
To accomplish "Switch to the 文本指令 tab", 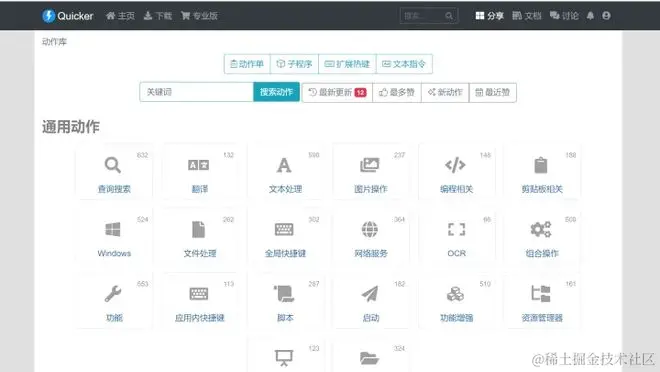I will (404, 64).
